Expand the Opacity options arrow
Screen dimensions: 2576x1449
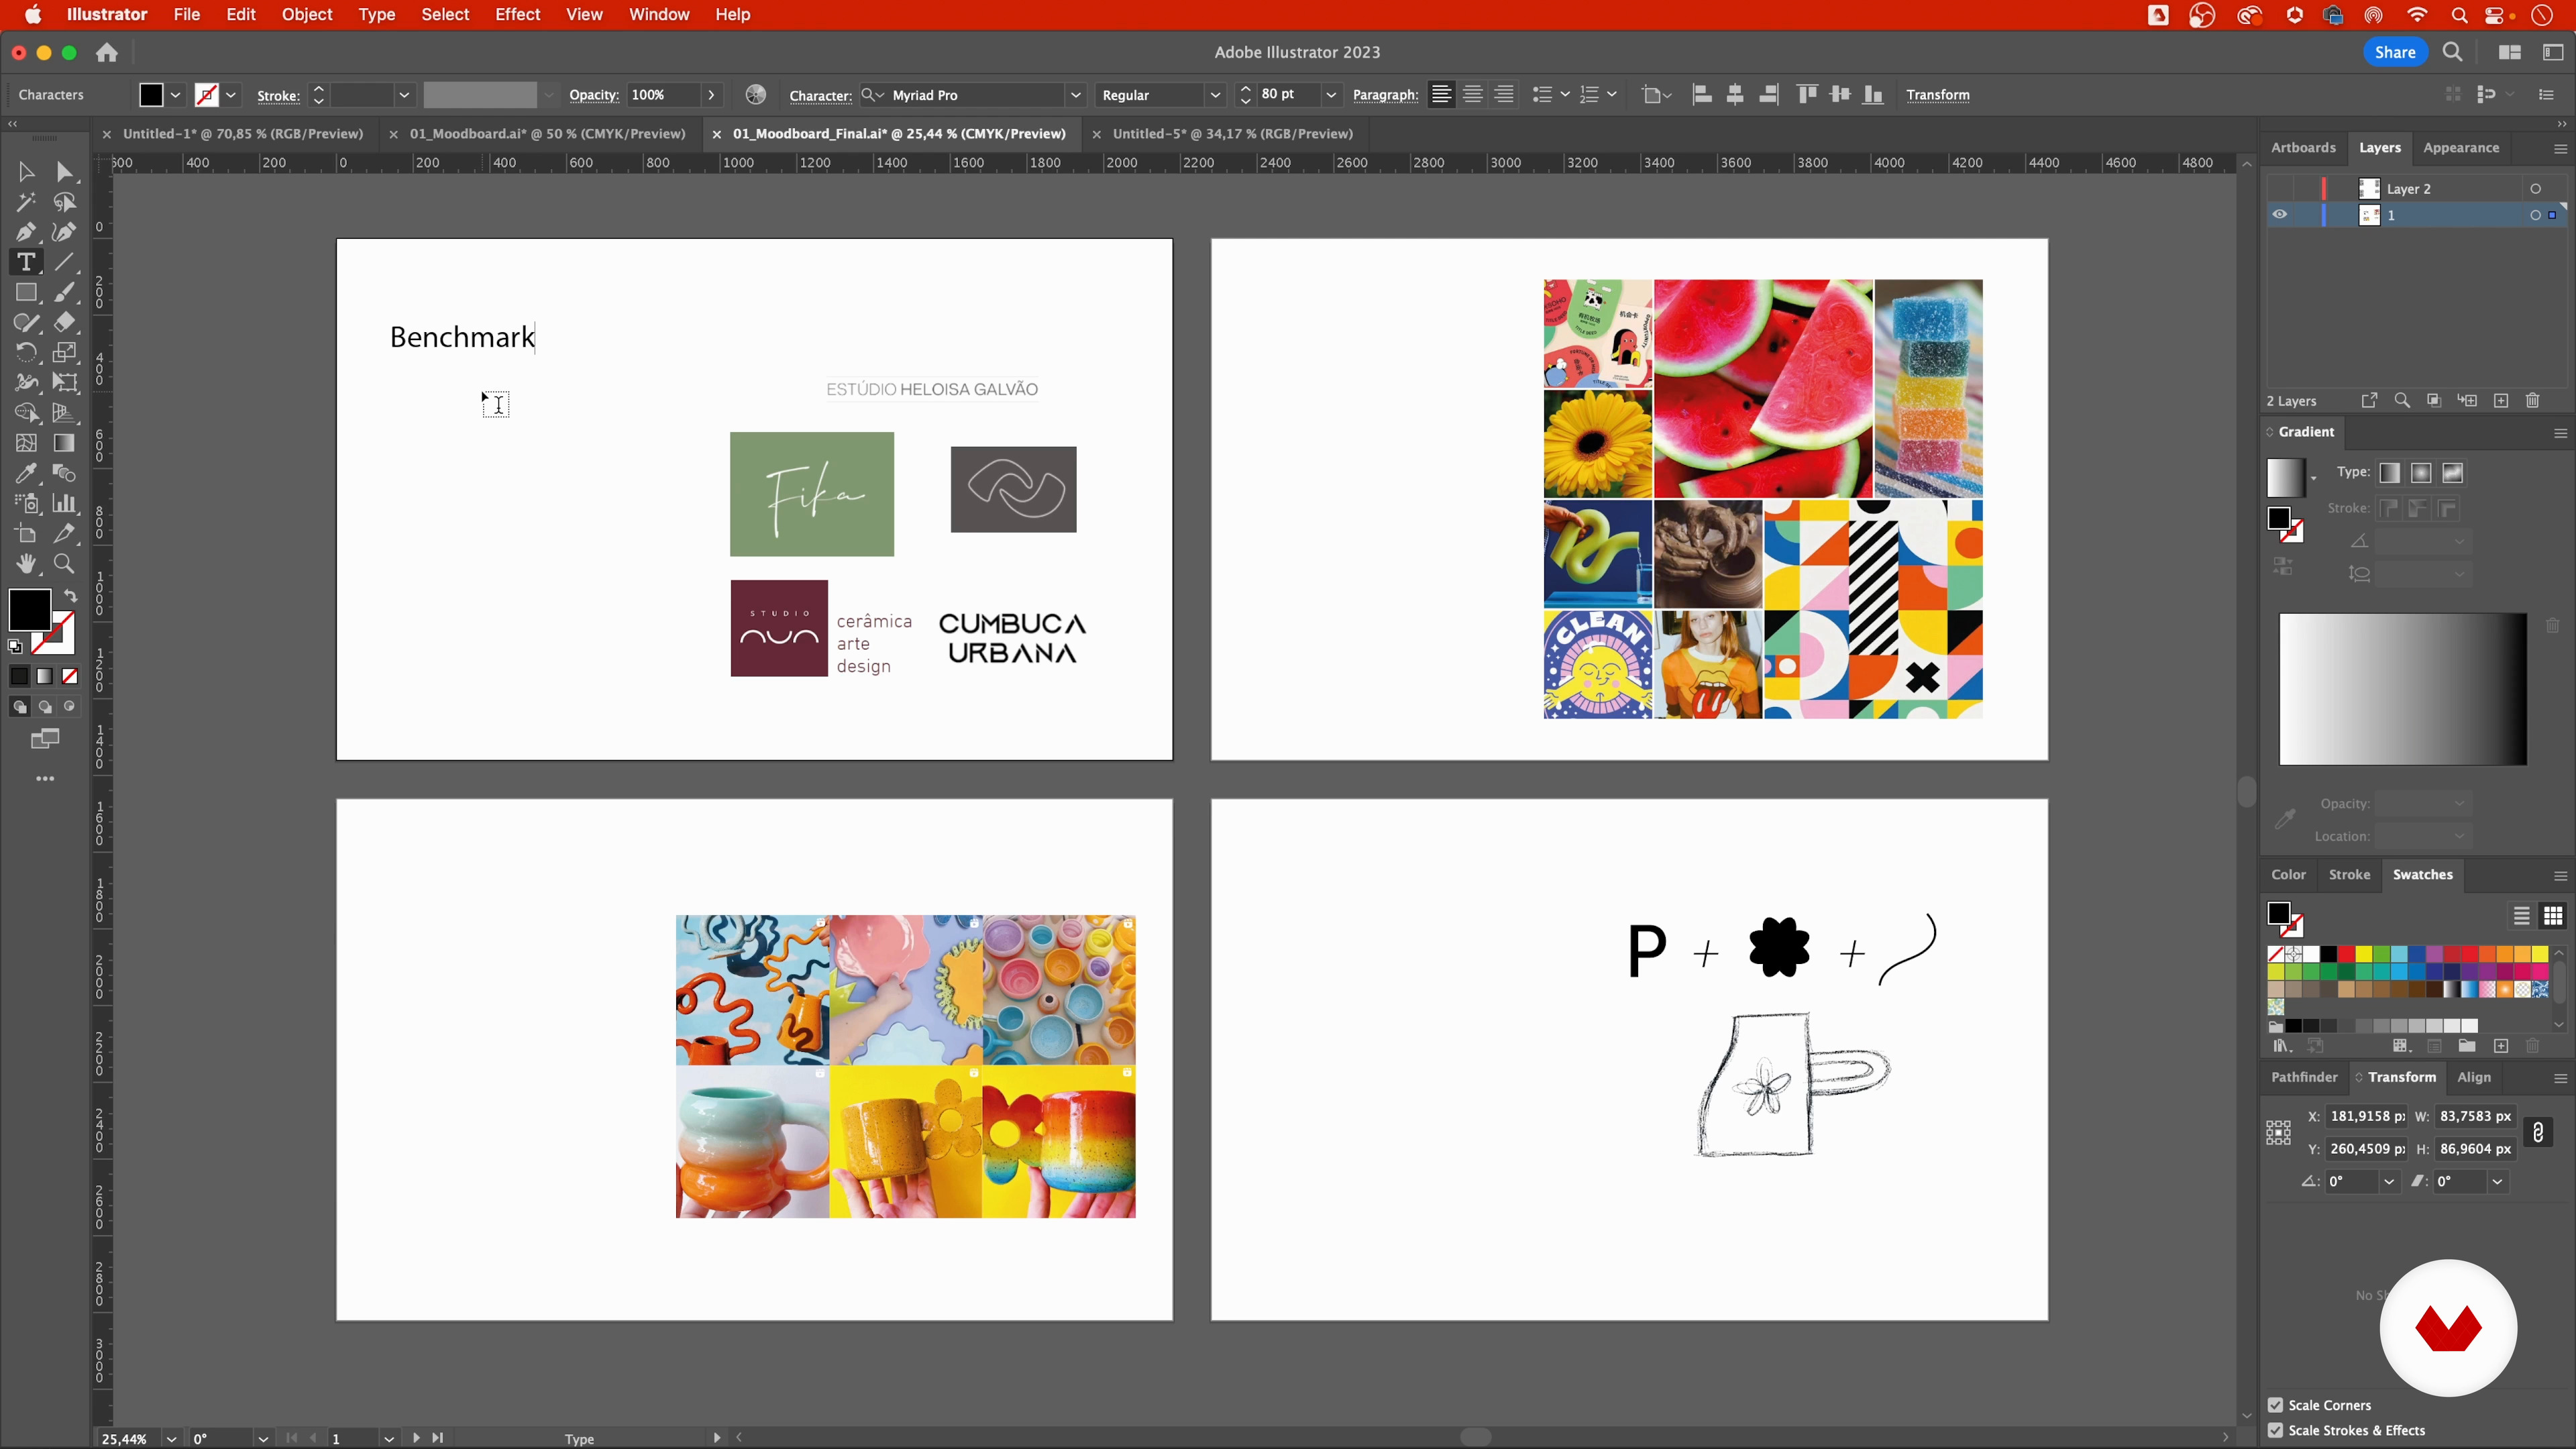pyautogui.click(x=711, y=95)
